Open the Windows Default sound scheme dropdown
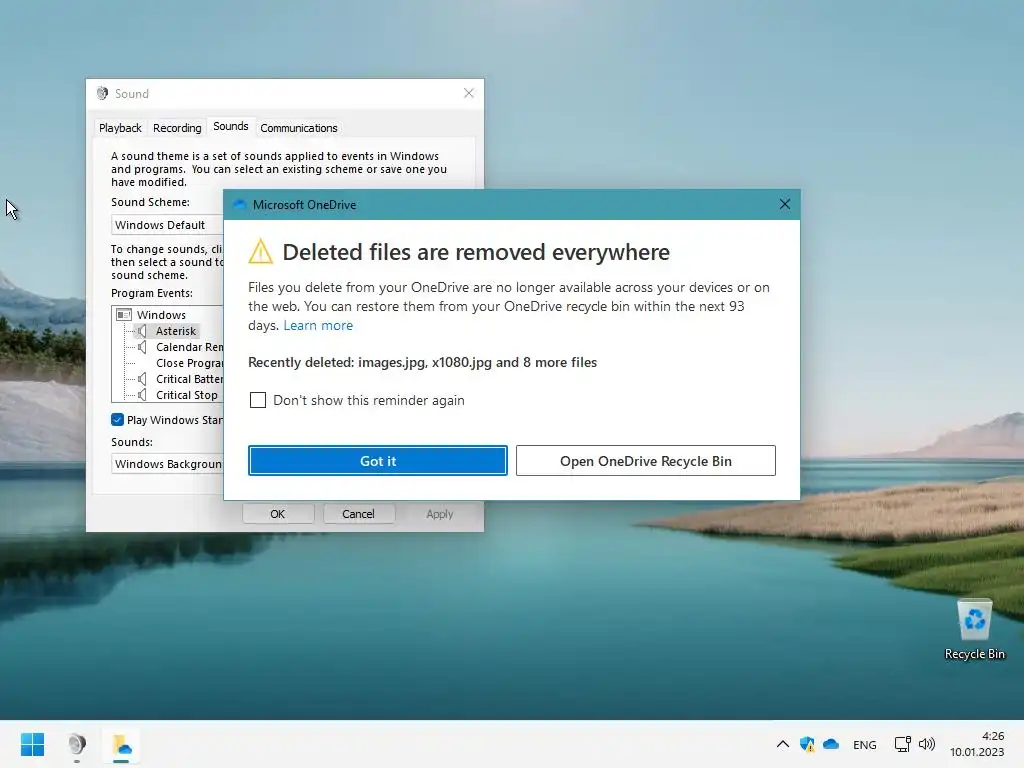1024x768 pixels. (167, 225)
